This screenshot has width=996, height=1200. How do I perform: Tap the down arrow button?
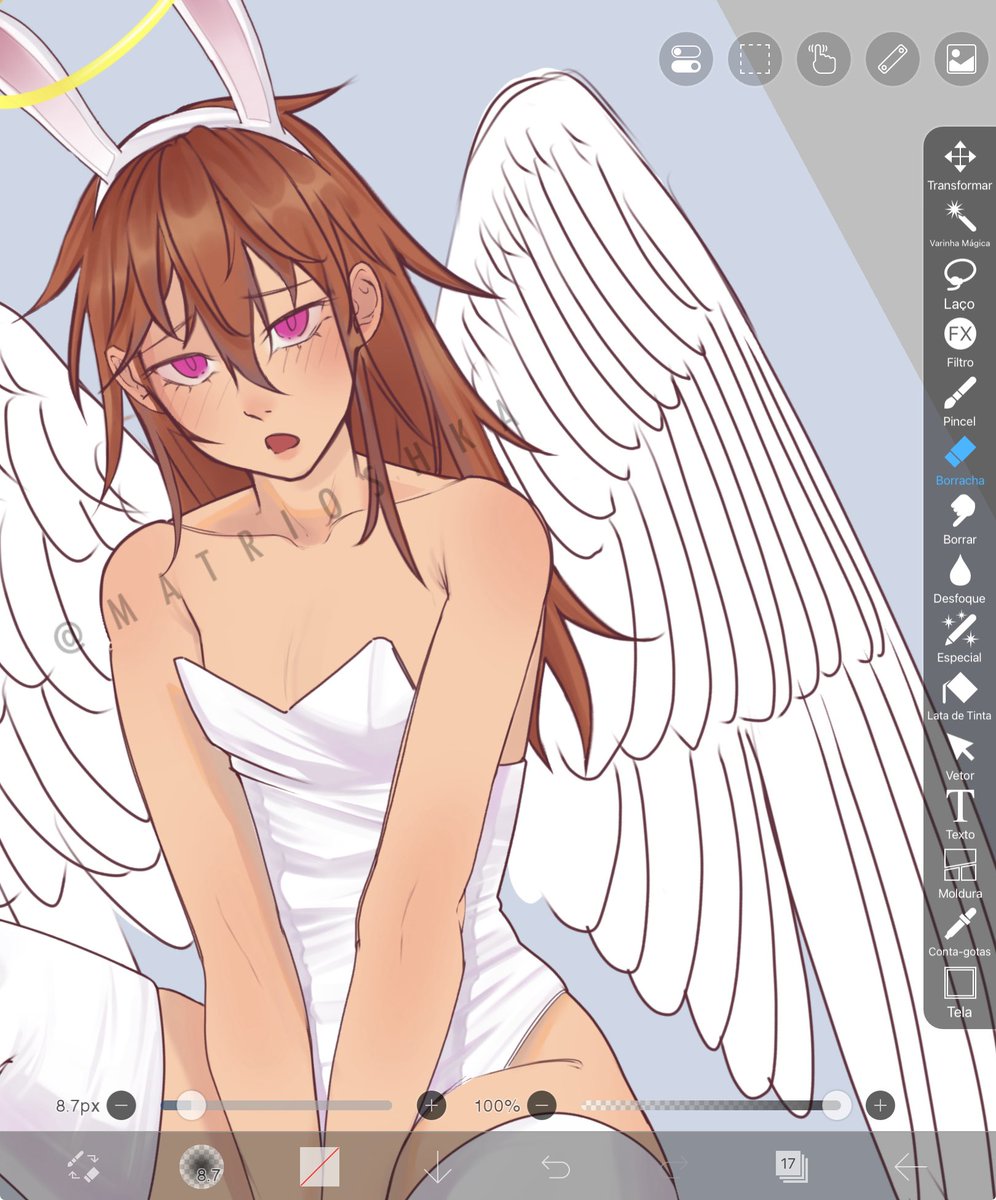438,1166
